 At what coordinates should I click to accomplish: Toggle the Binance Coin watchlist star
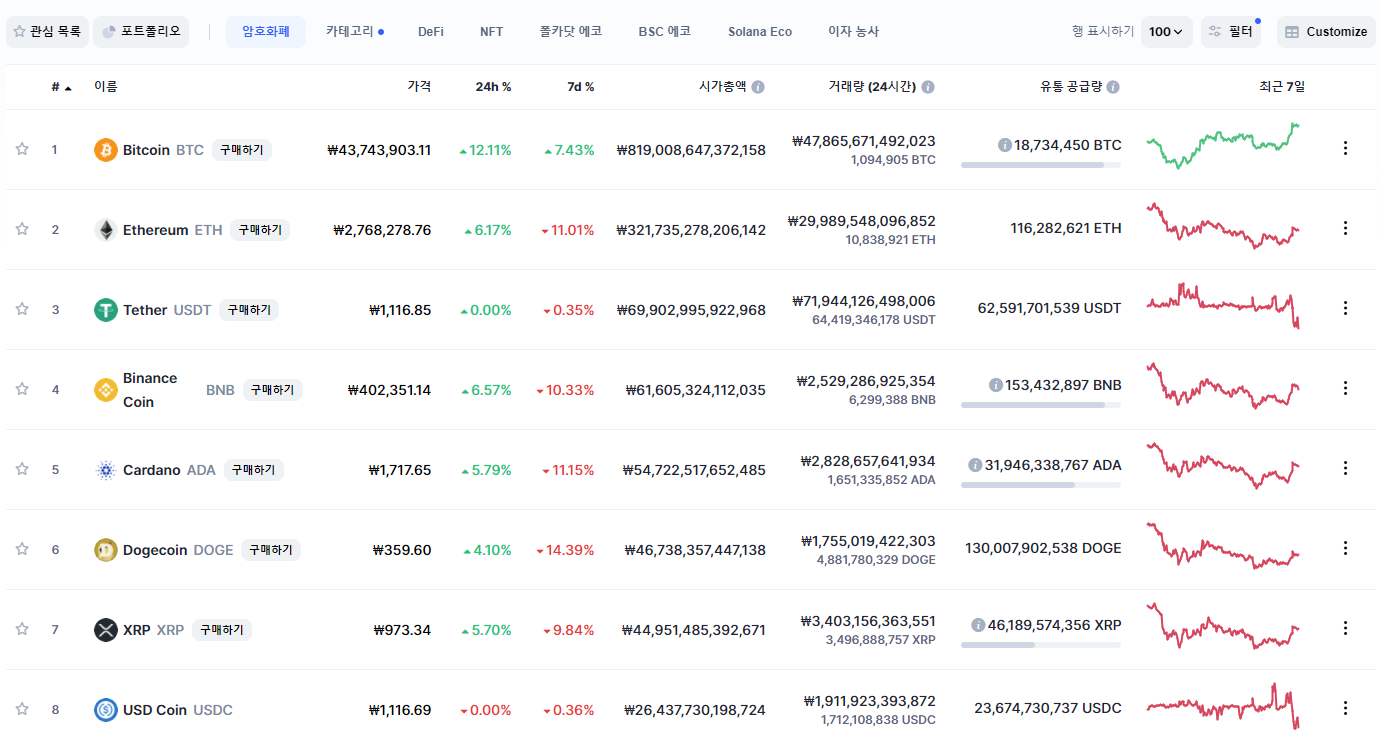[x=22, y=389]
